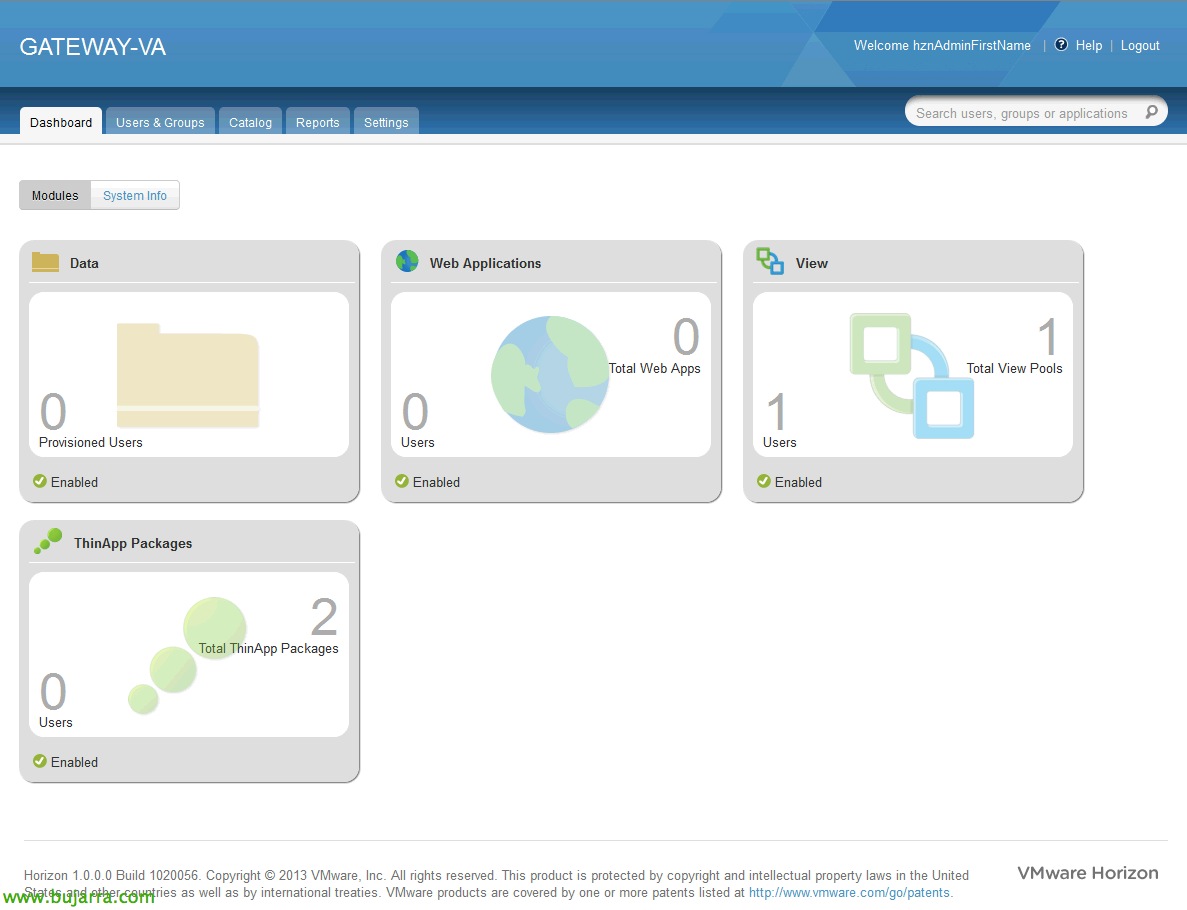Click the green Enabled checkmark under Web Applications
The width and height of the screenshot is (1187, 910).
coord(402,481)
